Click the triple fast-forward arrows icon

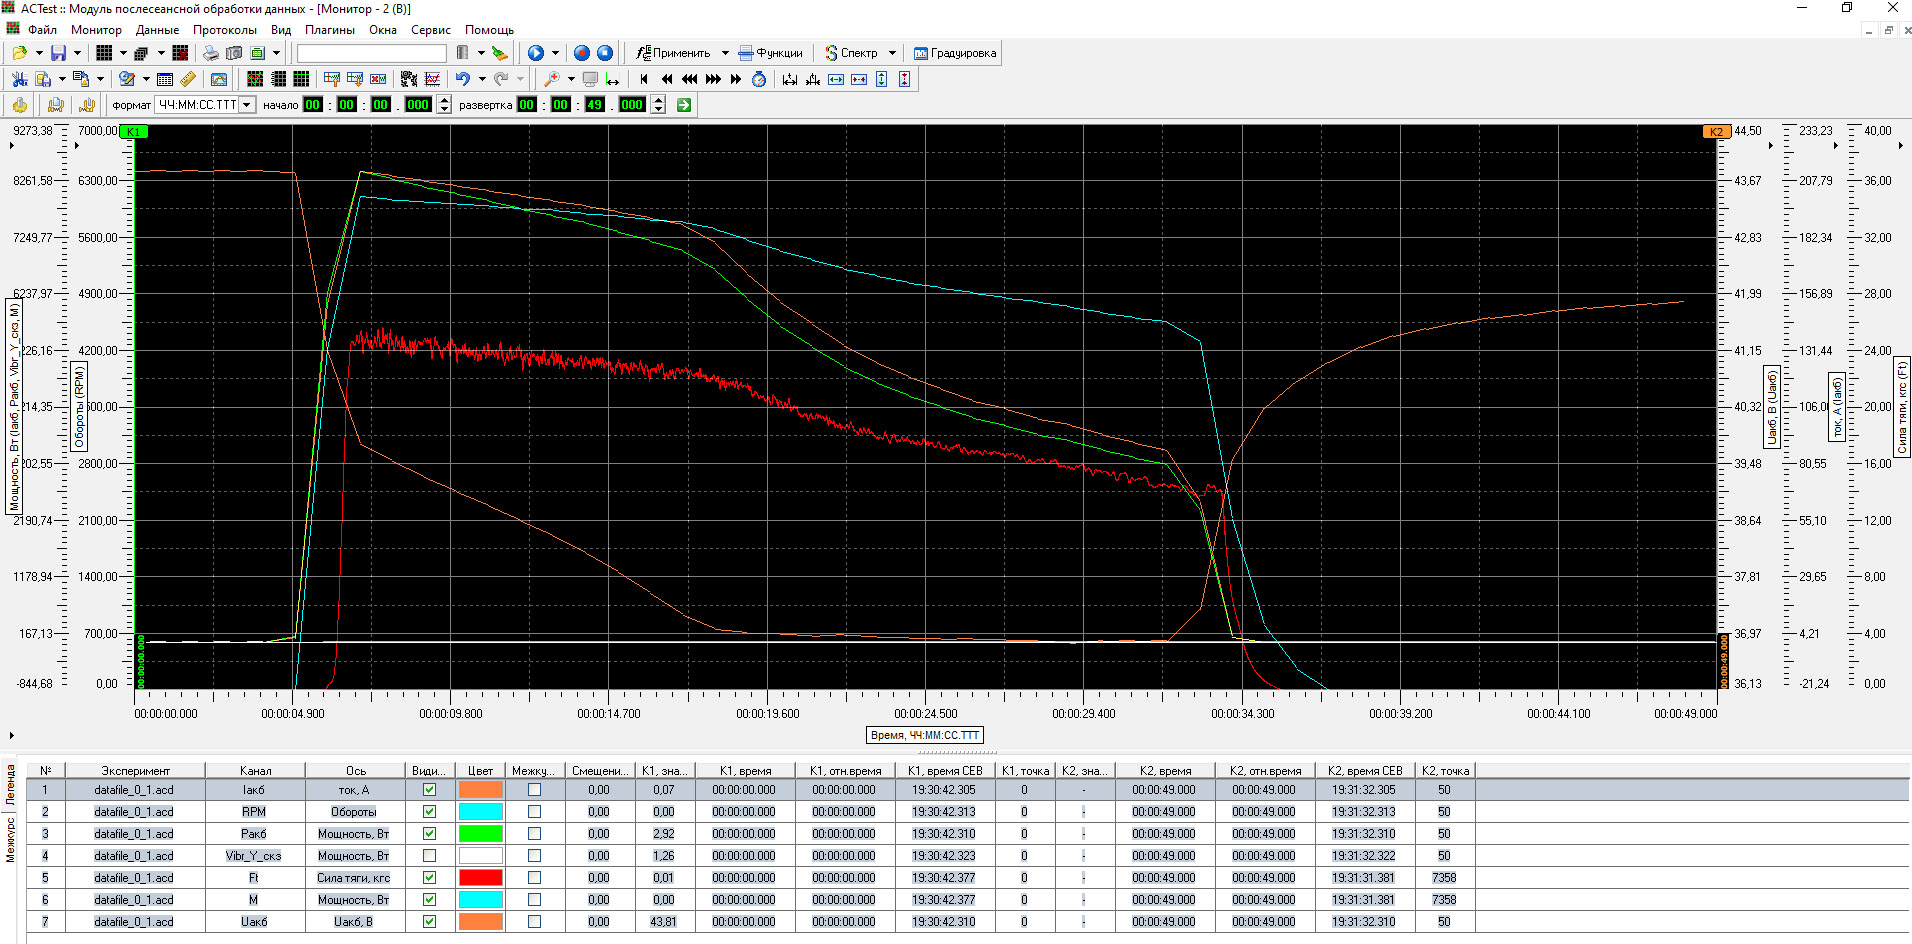click(713, 79)
